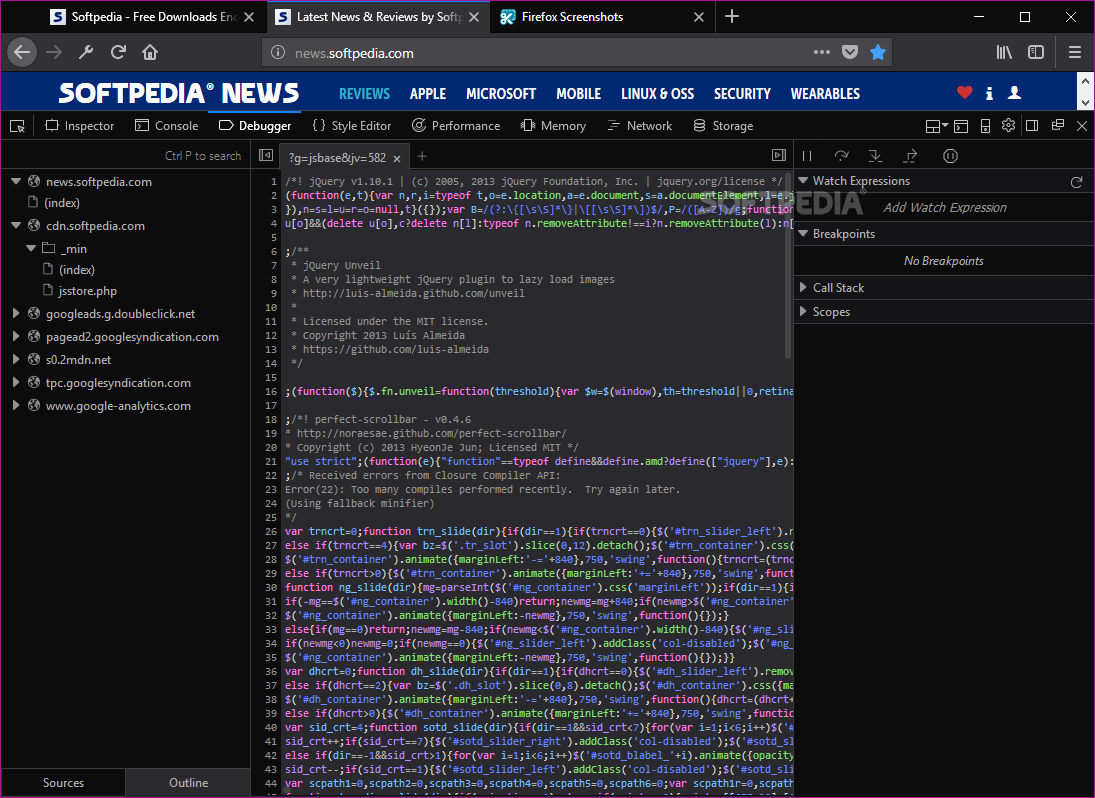Collapse the news.softpedia.com source tree
The height and width of the screenshot is (798, 1095).
tap(16, 182)
